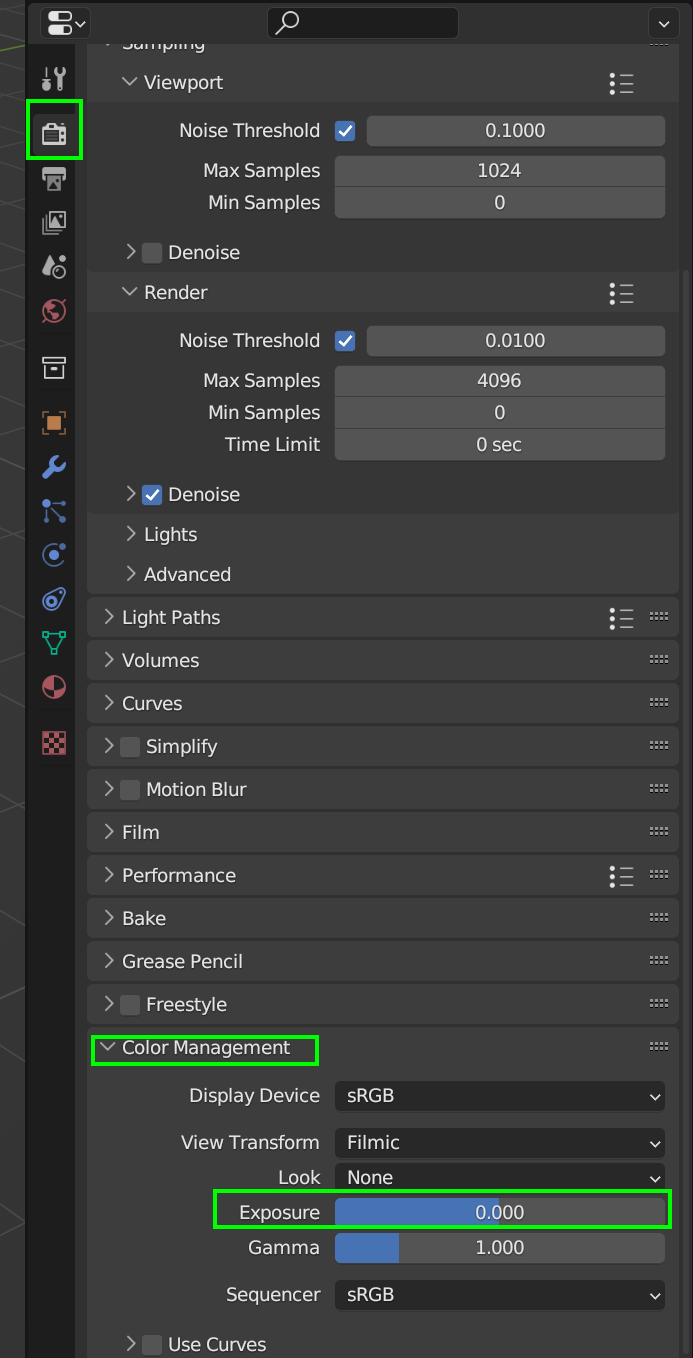Open the Display Device sRGB dropdown

click(499, 1096)
